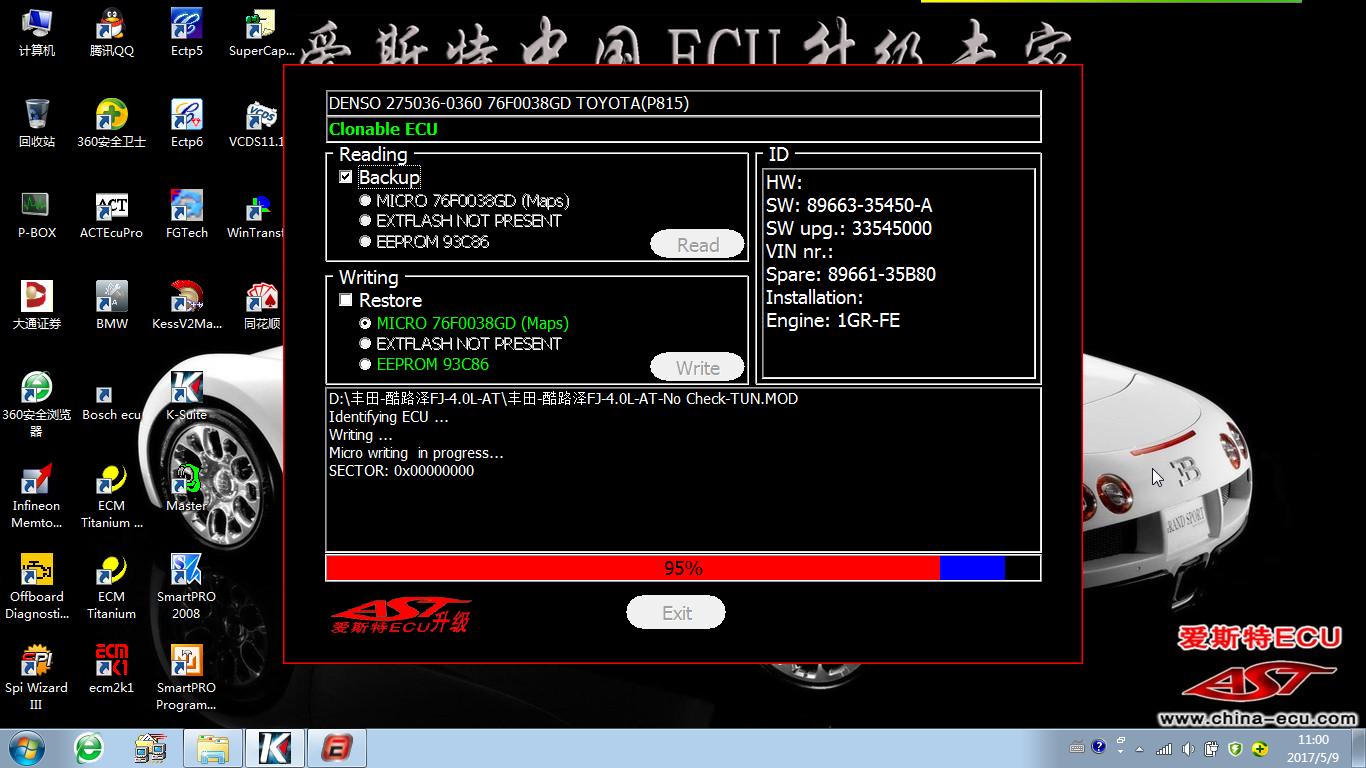Switch to the K-Suite taskbar button

tap(275, 748)
